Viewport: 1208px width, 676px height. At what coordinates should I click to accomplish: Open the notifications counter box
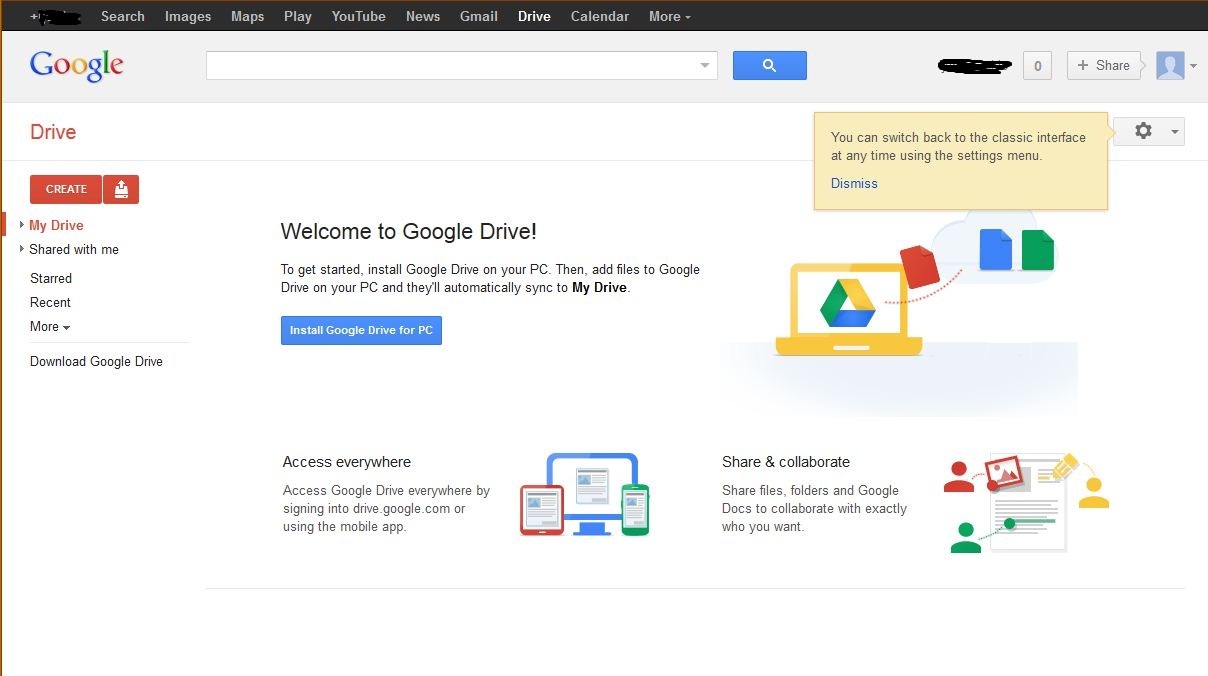(x=1037, y=66)
